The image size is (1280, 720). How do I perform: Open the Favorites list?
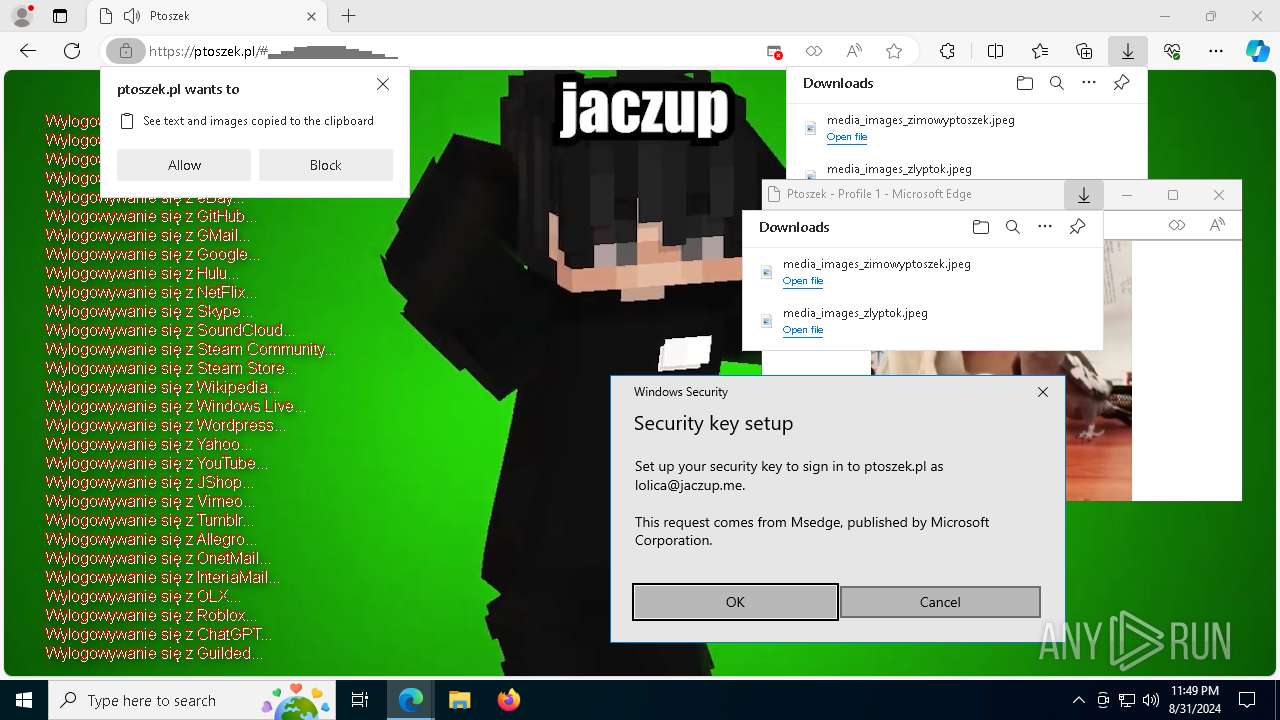[x=1040, y=51]
